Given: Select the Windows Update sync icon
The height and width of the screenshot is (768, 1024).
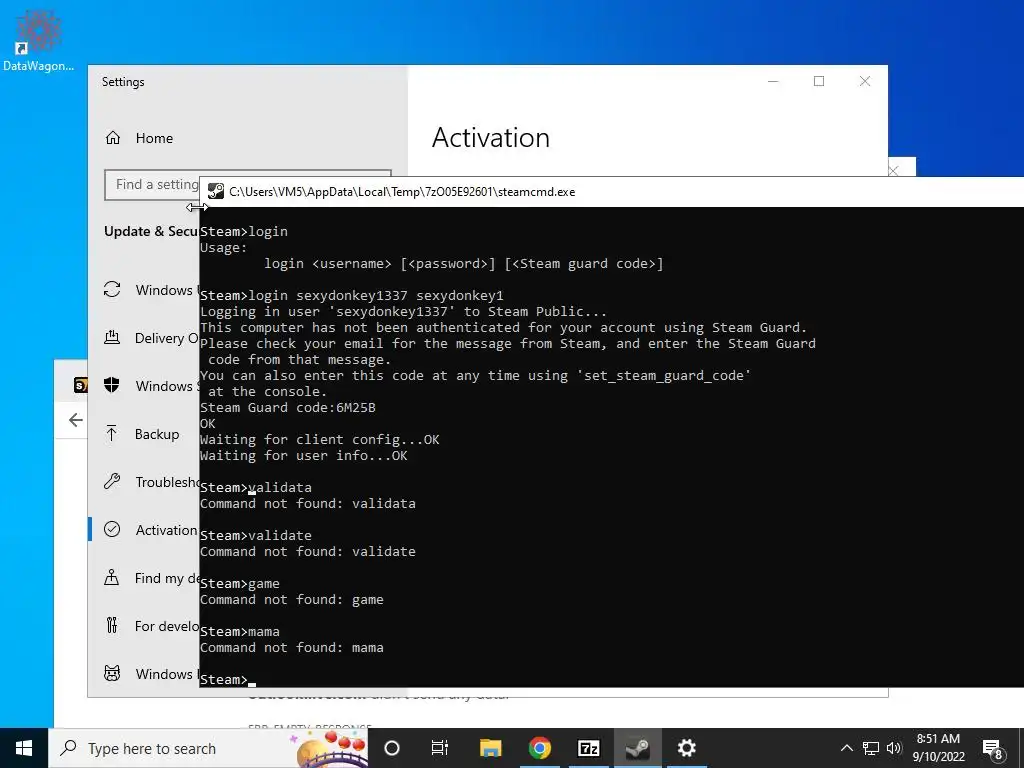Looking at the screenshot, I should (x=112, y=289).
